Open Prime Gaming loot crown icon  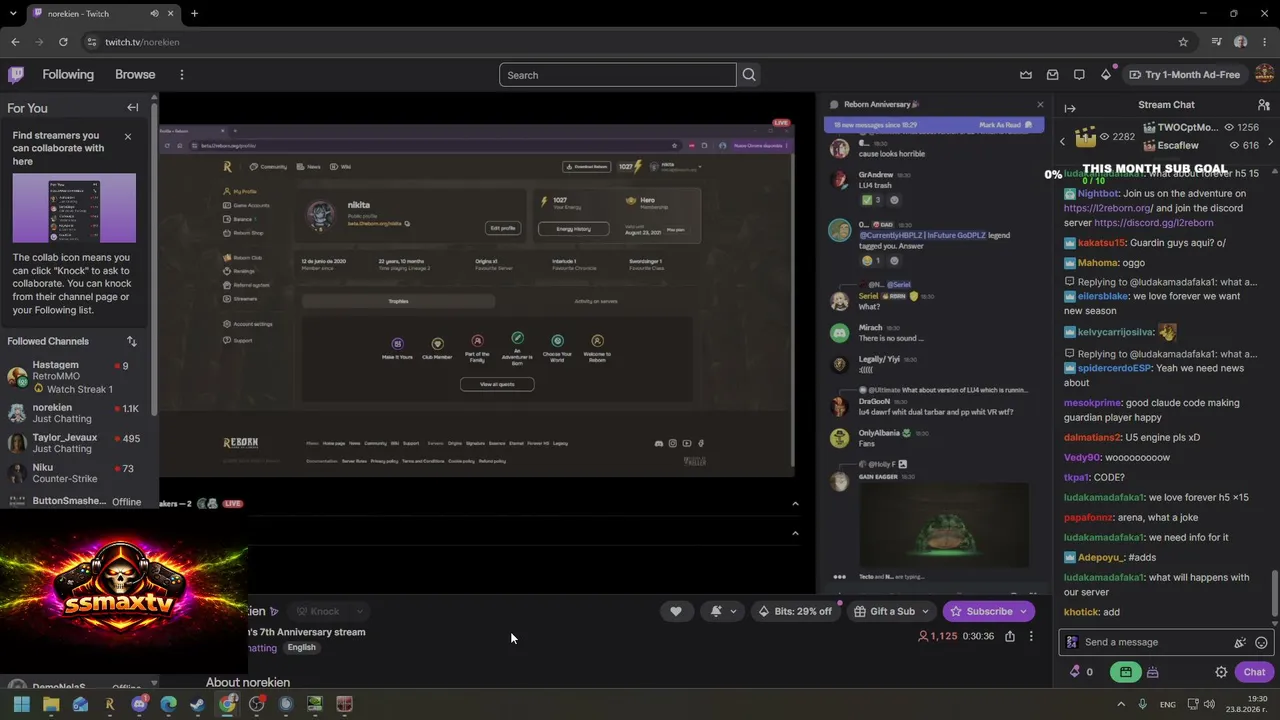[1026, 75]
